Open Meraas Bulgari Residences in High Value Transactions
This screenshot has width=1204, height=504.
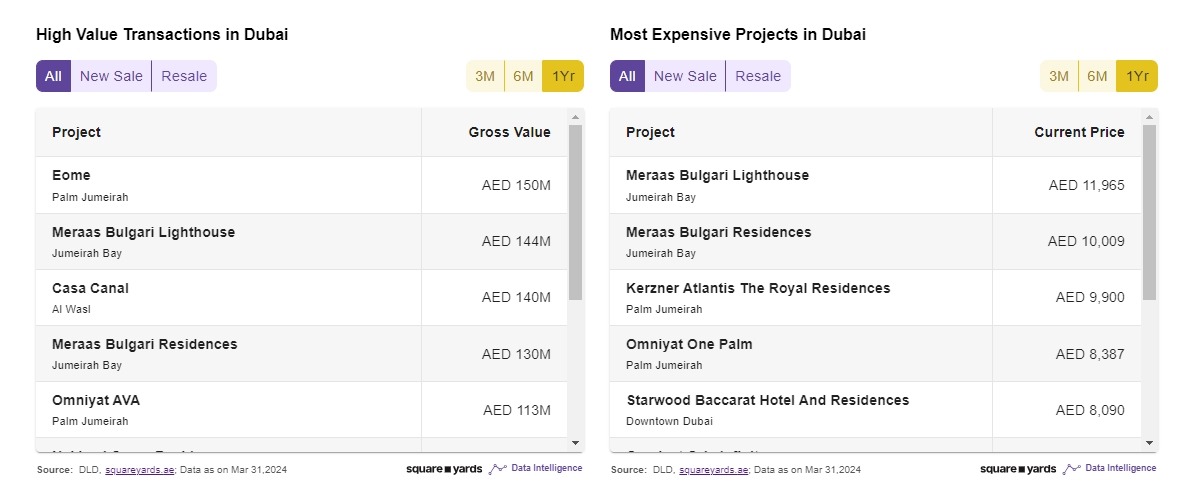[302, 353]
